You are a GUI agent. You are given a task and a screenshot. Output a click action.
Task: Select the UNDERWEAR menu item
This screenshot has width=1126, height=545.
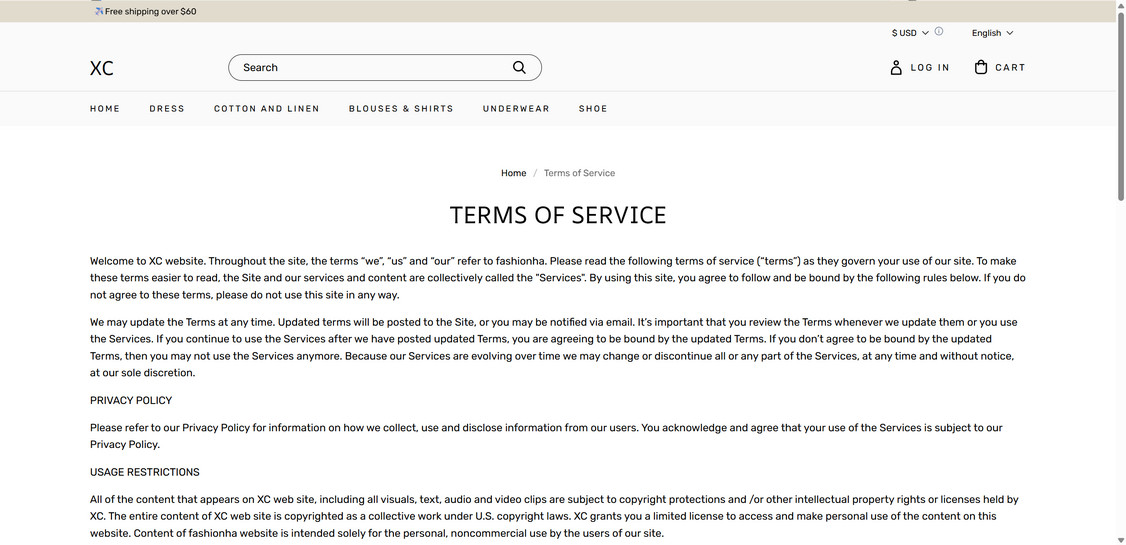516,108
